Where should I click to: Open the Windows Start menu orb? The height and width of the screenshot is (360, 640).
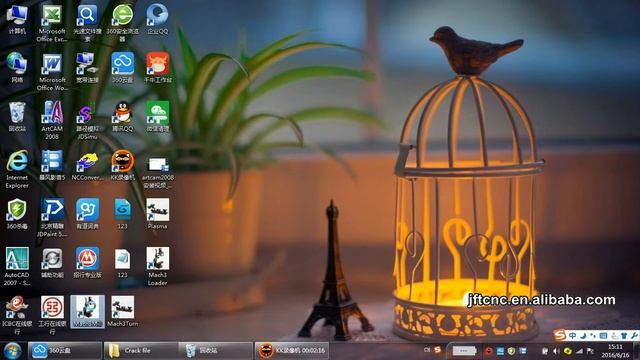pos(12,351)
